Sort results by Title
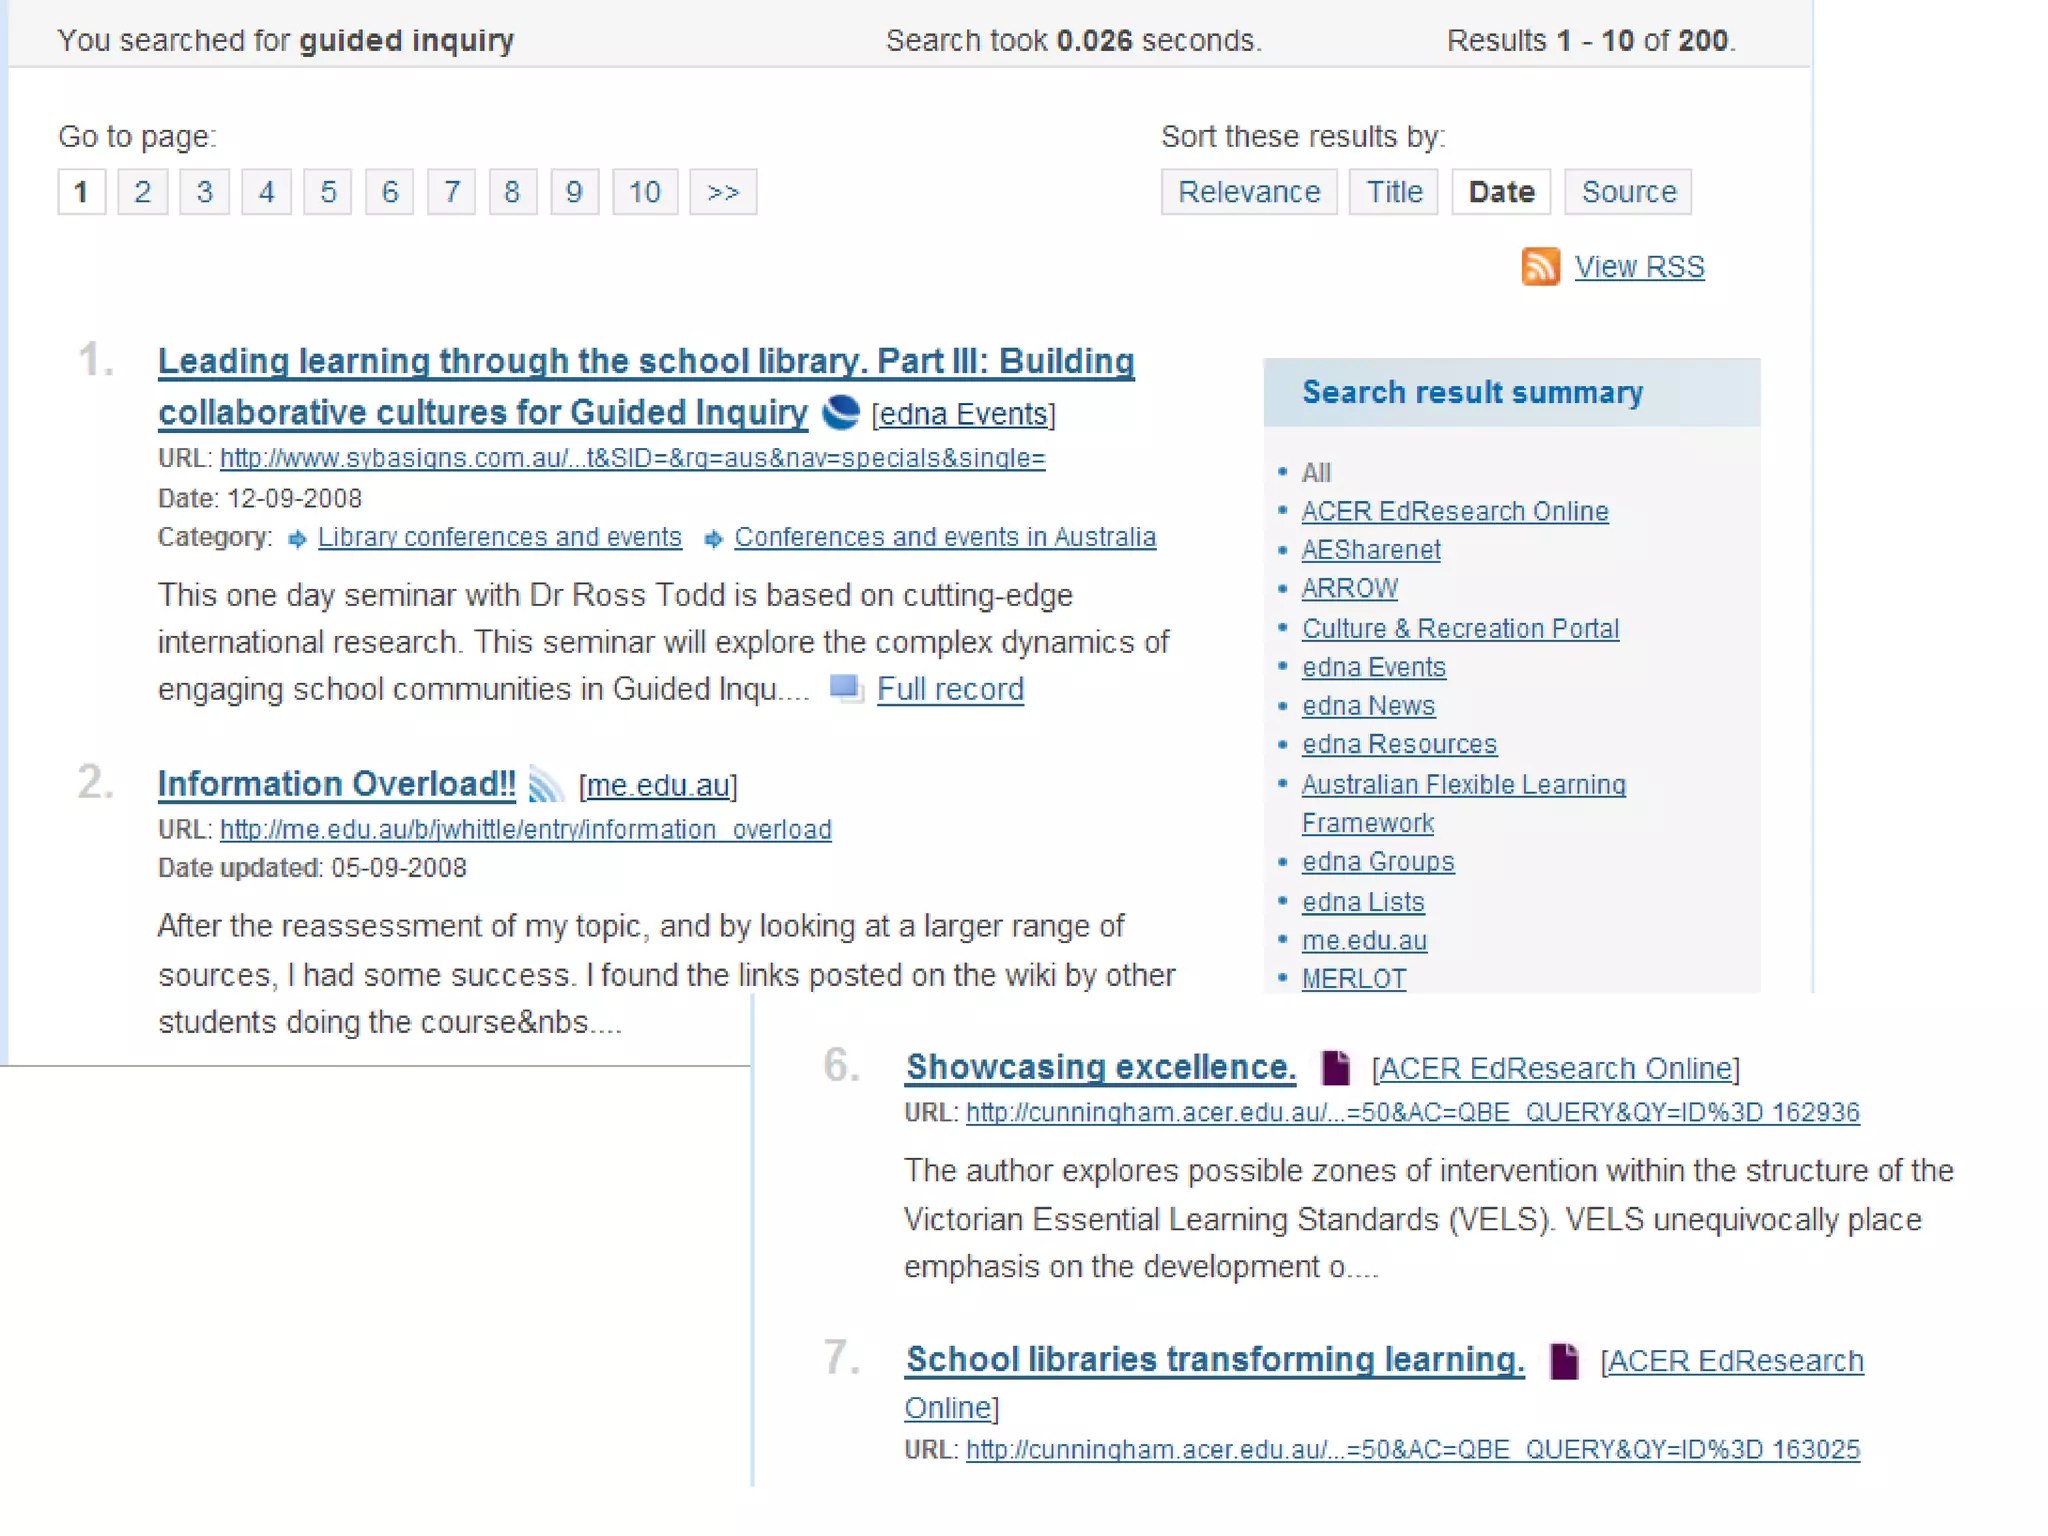 [1393, 192]
